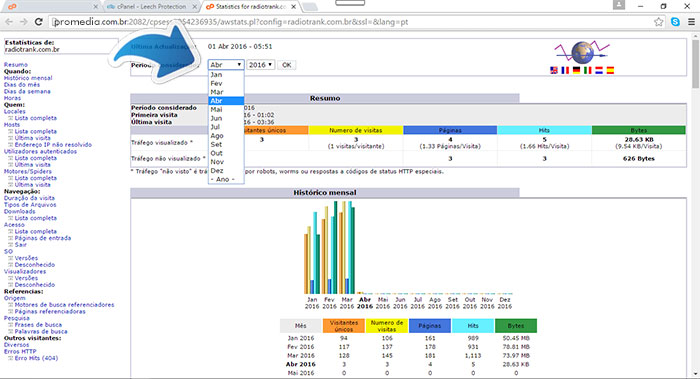Switch to Statistics for radiotrank tab
The image size is (700, 379).
[251, 7]
